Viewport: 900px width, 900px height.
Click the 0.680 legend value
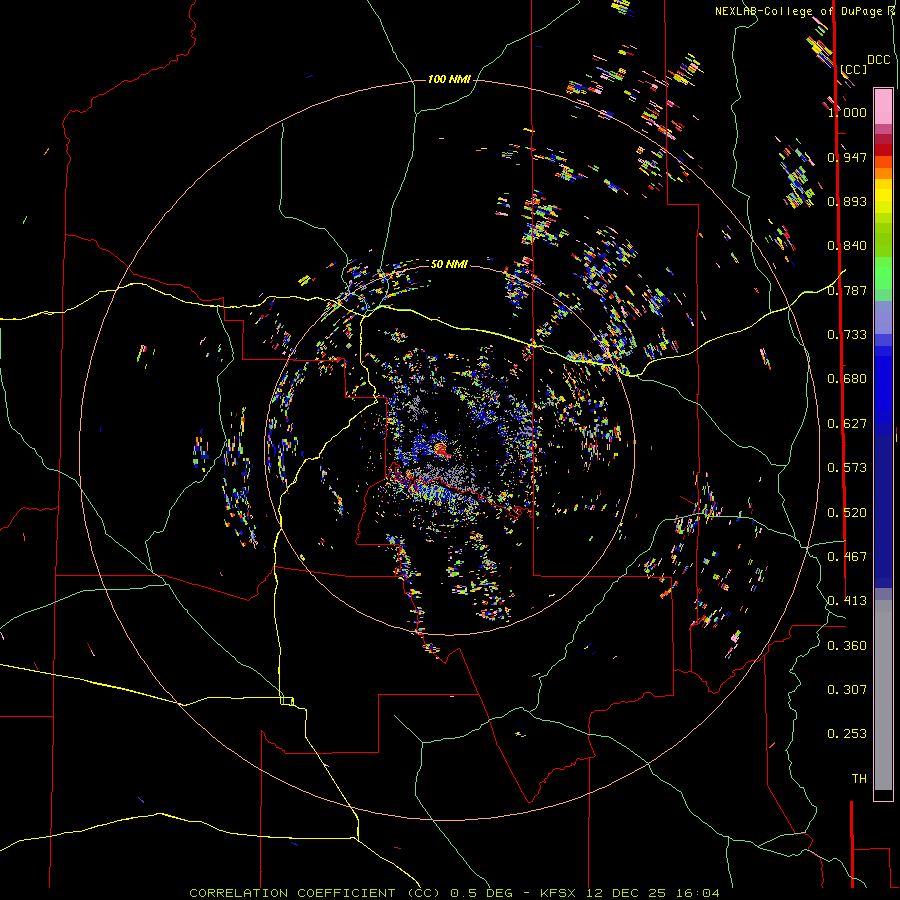[847, 379]
